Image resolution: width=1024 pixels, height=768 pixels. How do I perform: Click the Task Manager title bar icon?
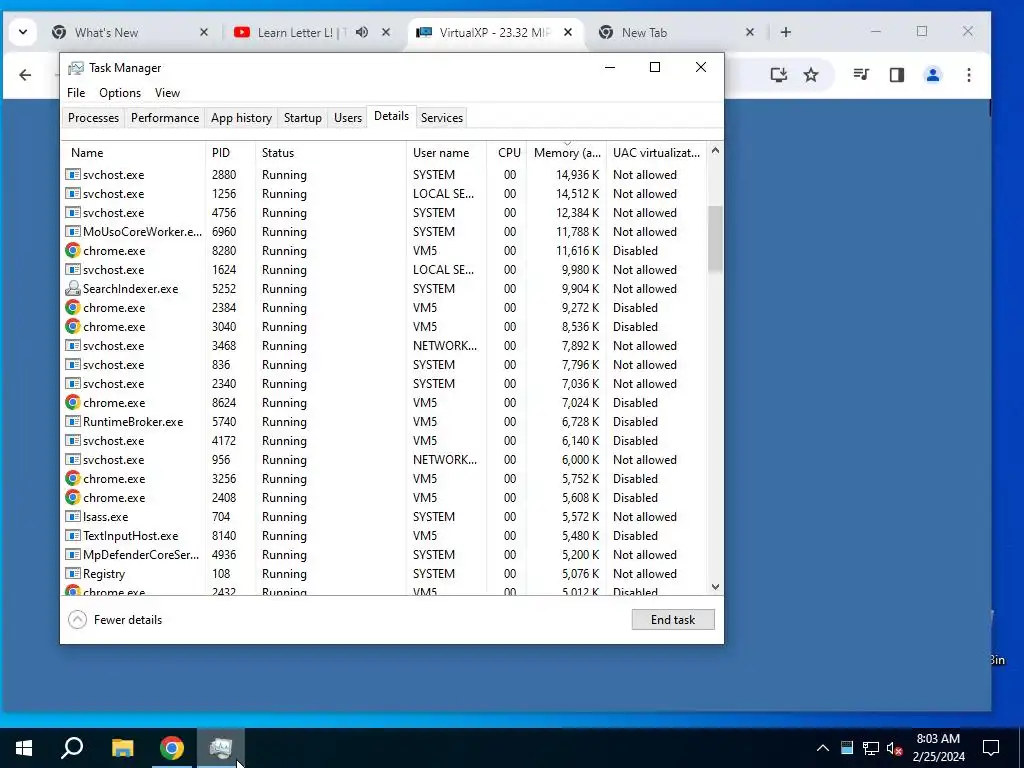point(76,68)
